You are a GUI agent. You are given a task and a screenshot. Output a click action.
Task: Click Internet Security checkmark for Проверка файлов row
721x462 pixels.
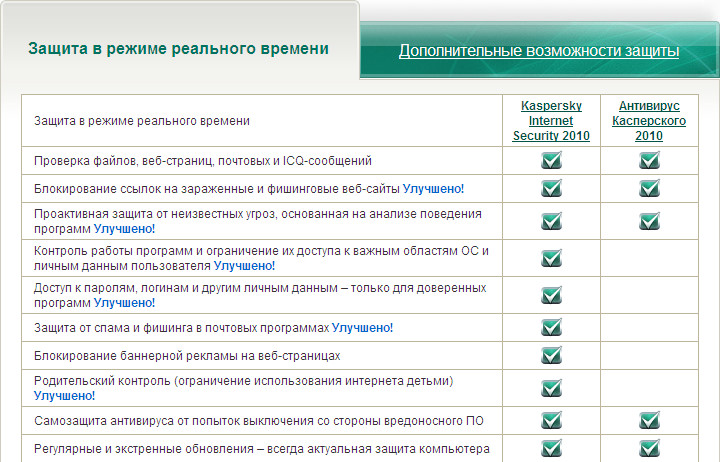[x=551, y=160]
